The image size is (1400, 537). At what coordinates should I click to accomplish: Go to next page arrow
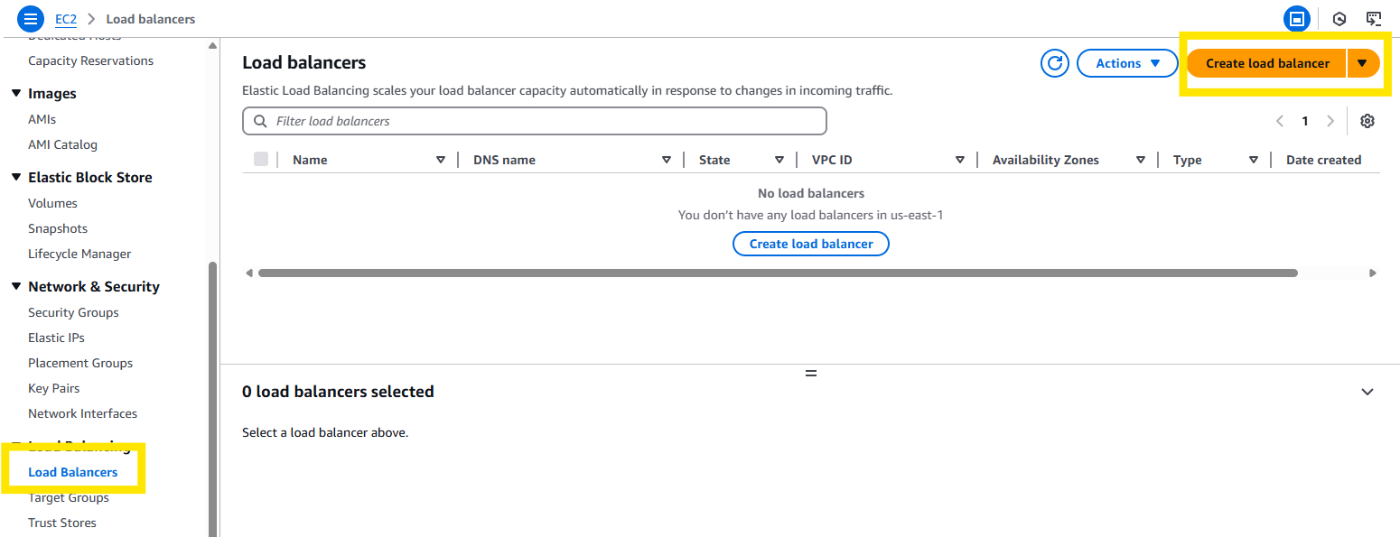pyautogui.click(x=1330, y=121)
